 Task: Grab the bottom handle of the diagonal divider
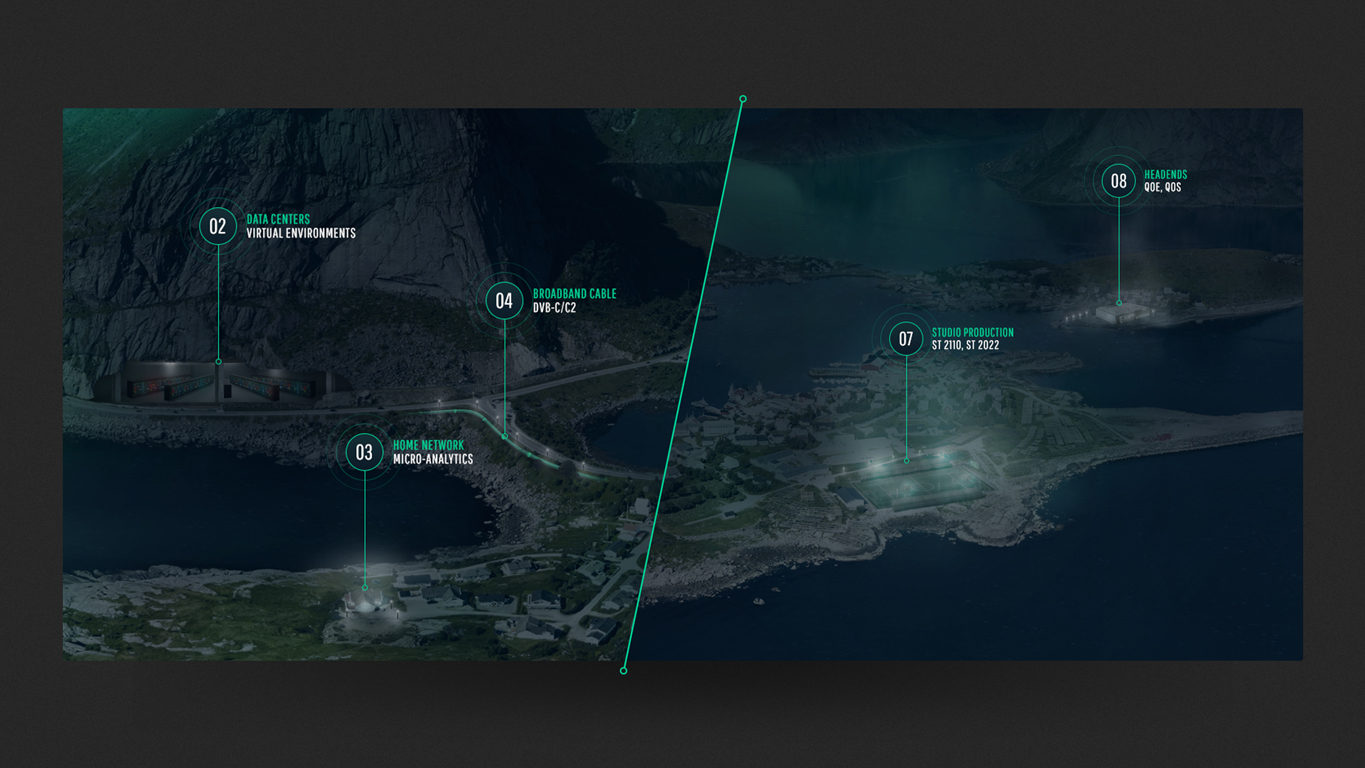pyautogui.click(x=624, y=671)
